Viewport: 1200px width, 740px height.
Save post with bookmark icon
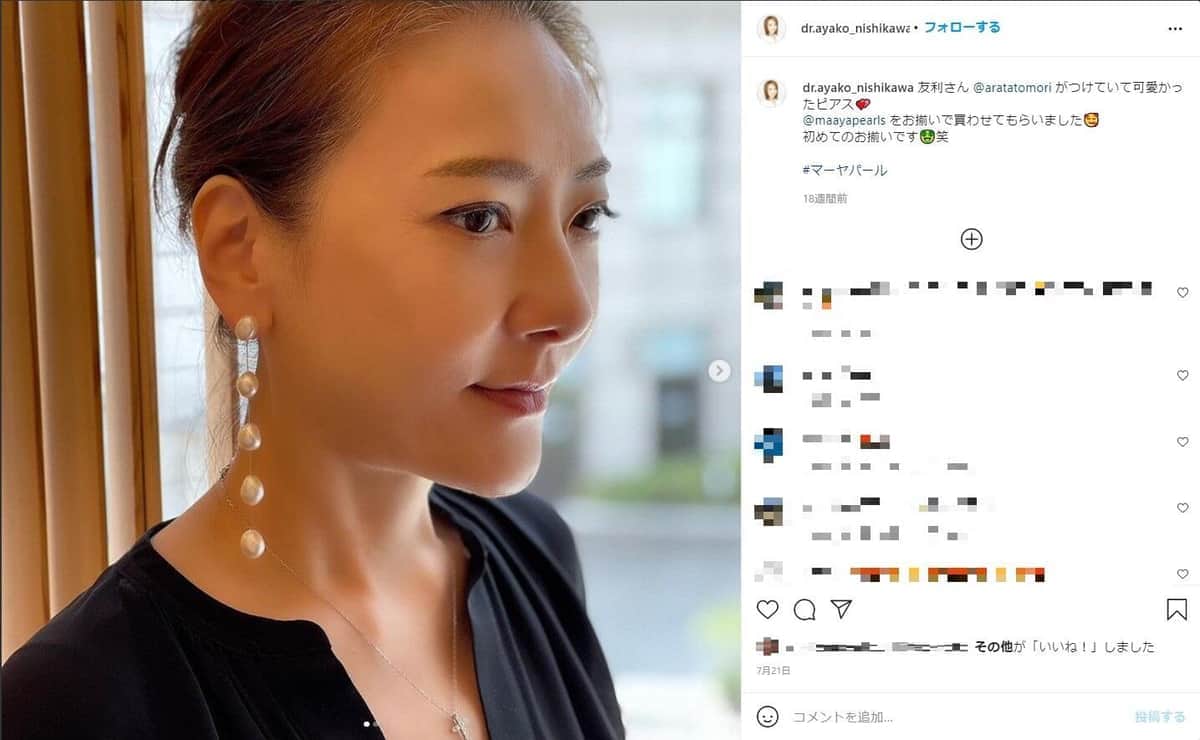pos(1176,609)
